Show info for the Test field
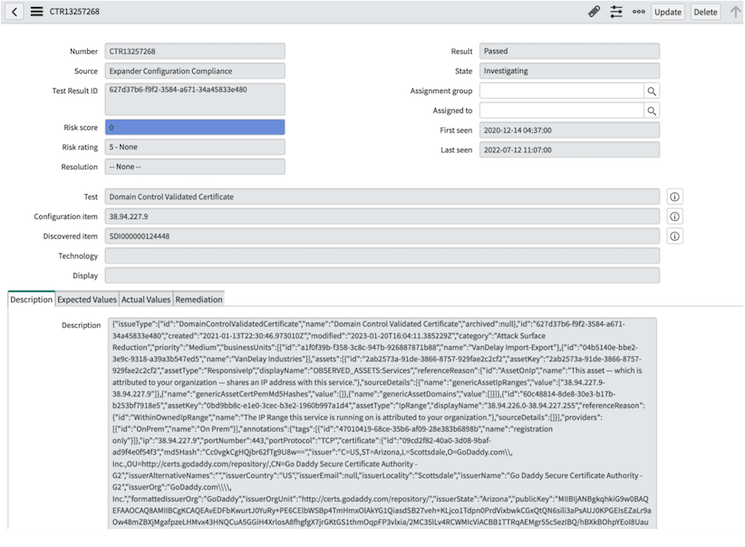Image resolution: width=745 pixels, height=547 pixels. (x=674, y=197)
